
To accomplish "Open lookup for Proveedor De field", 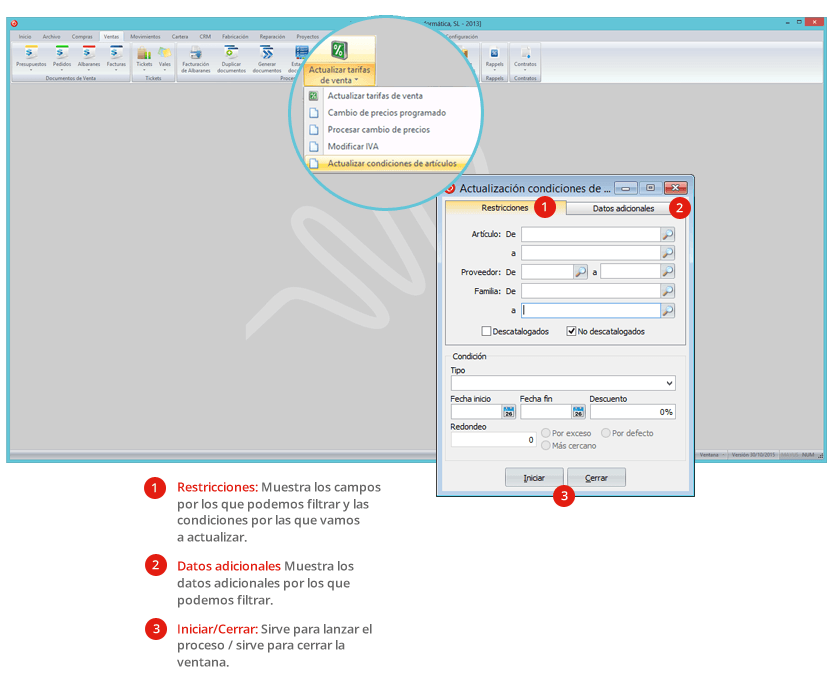I will pos(580,271).
